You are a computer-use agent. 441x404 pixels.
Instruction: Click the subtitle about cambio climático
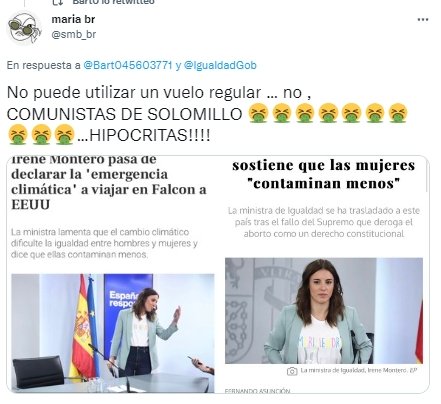(x=104, y=243)
